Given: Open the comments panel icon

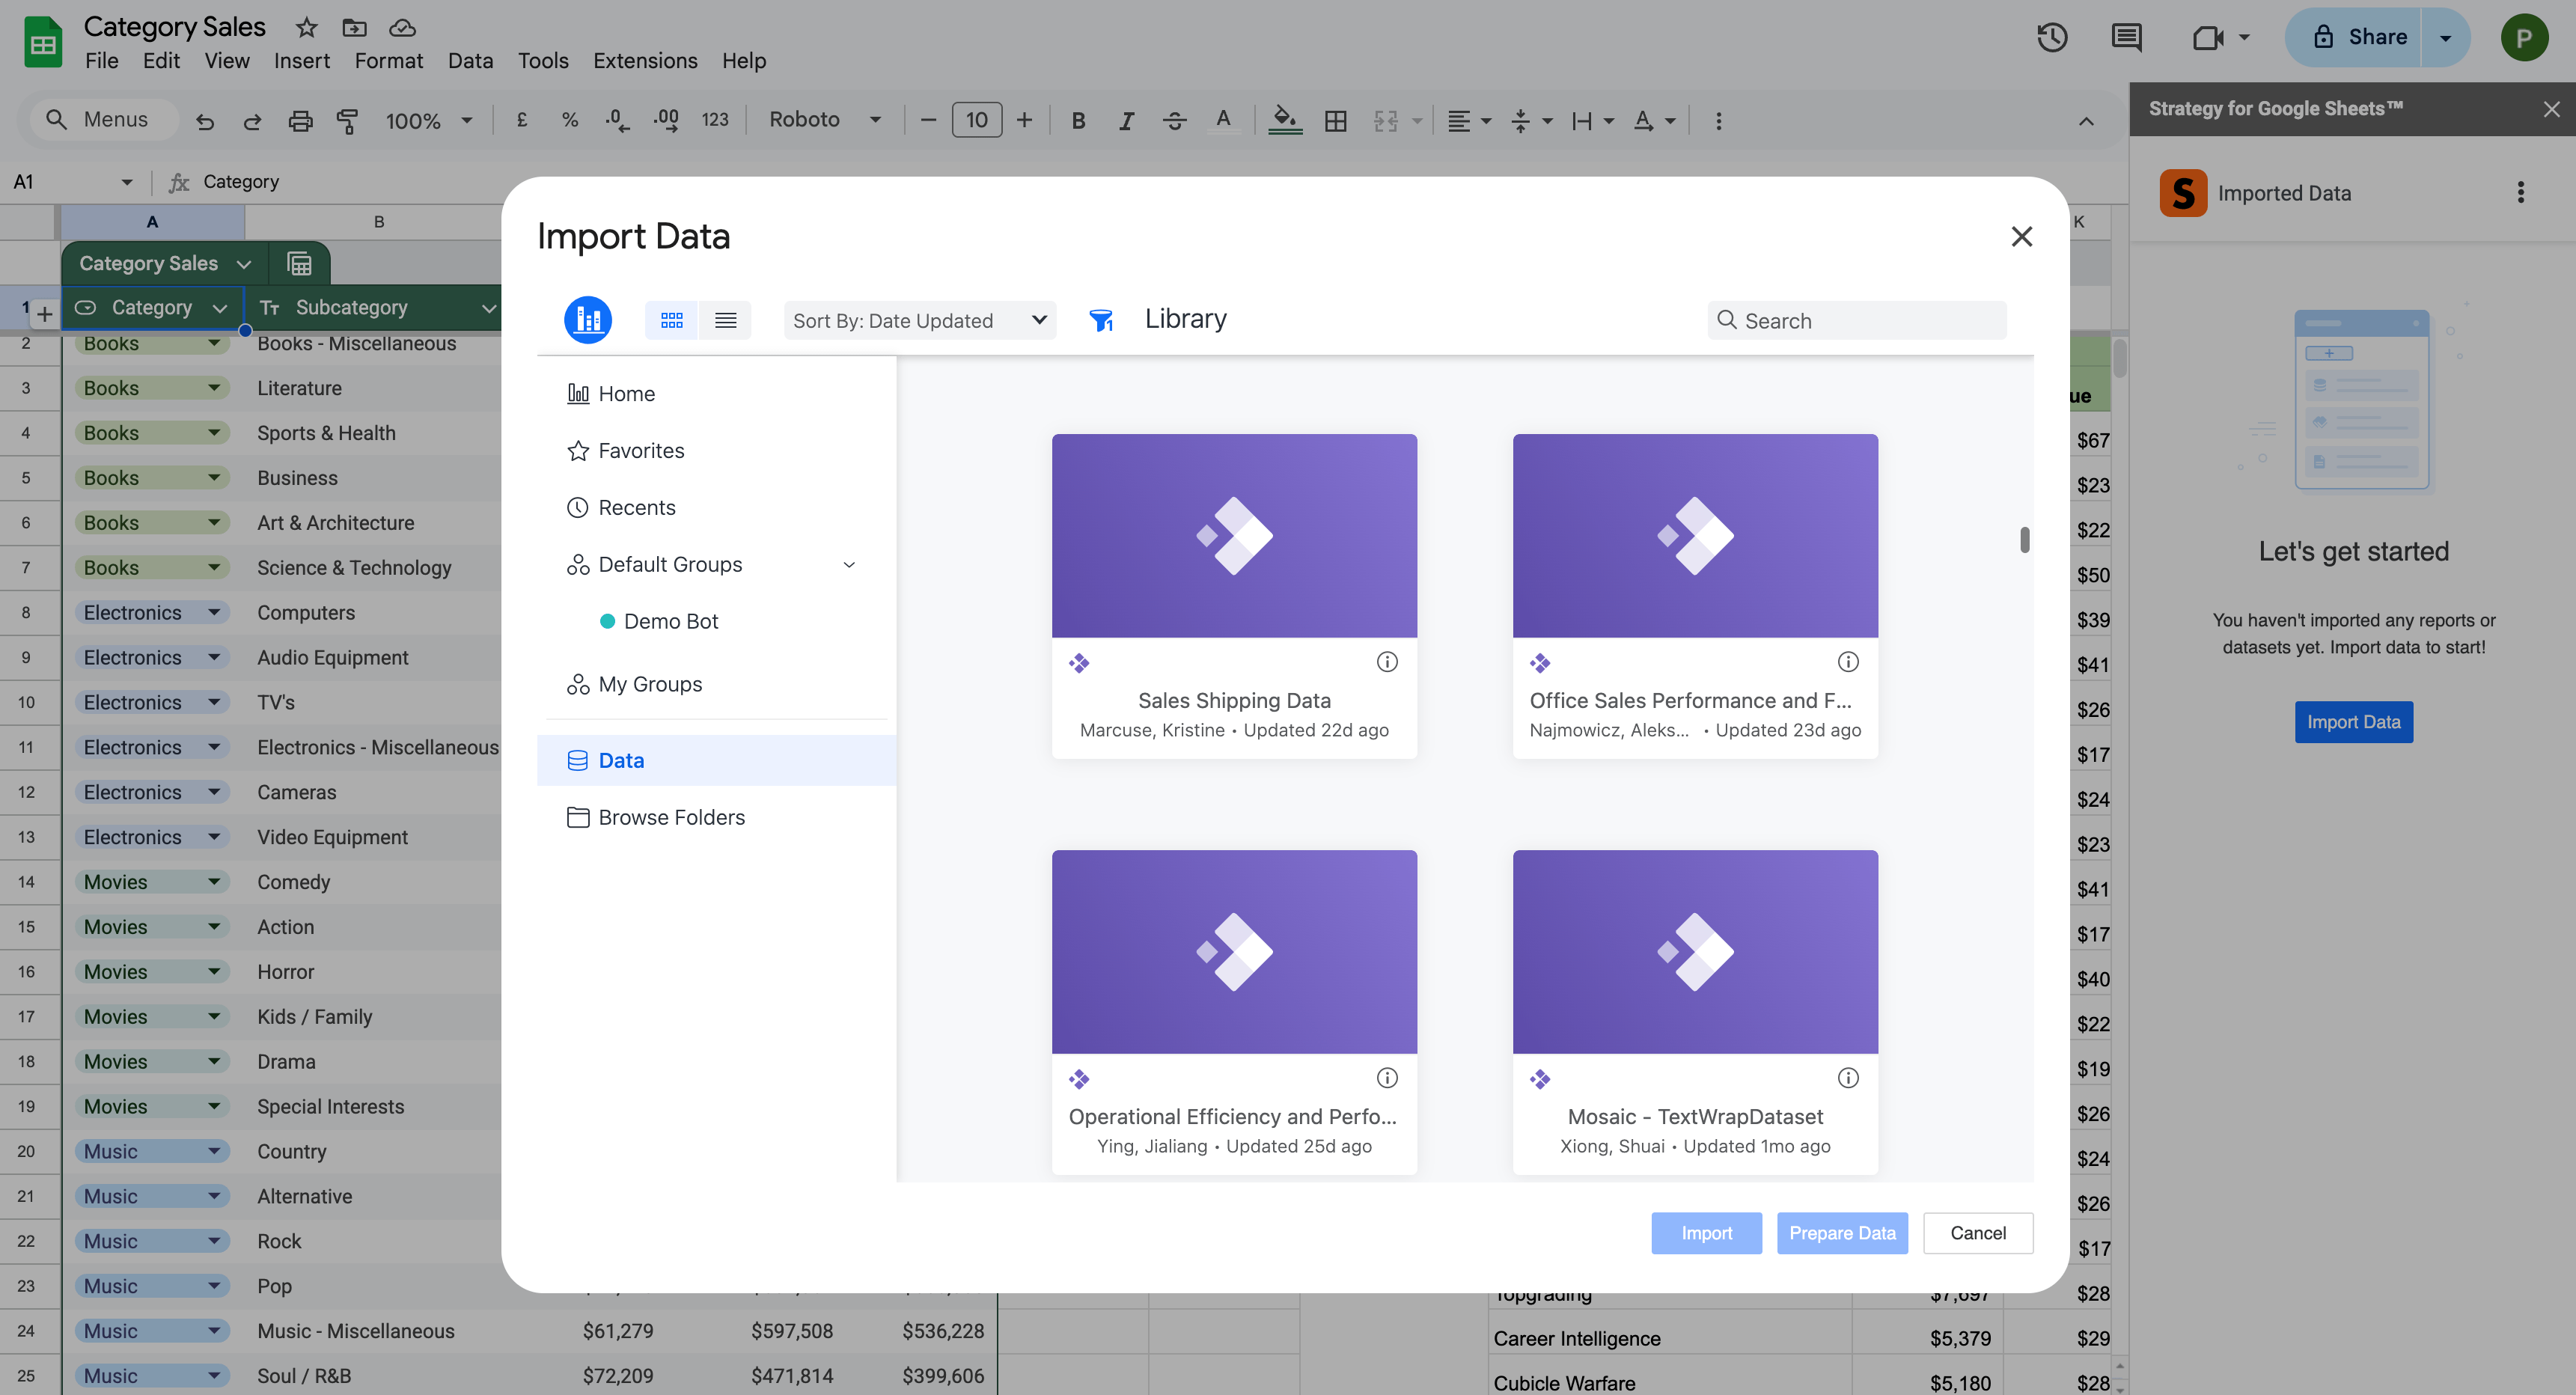Looking at the screenshot, I should [x=2126, y=37].
